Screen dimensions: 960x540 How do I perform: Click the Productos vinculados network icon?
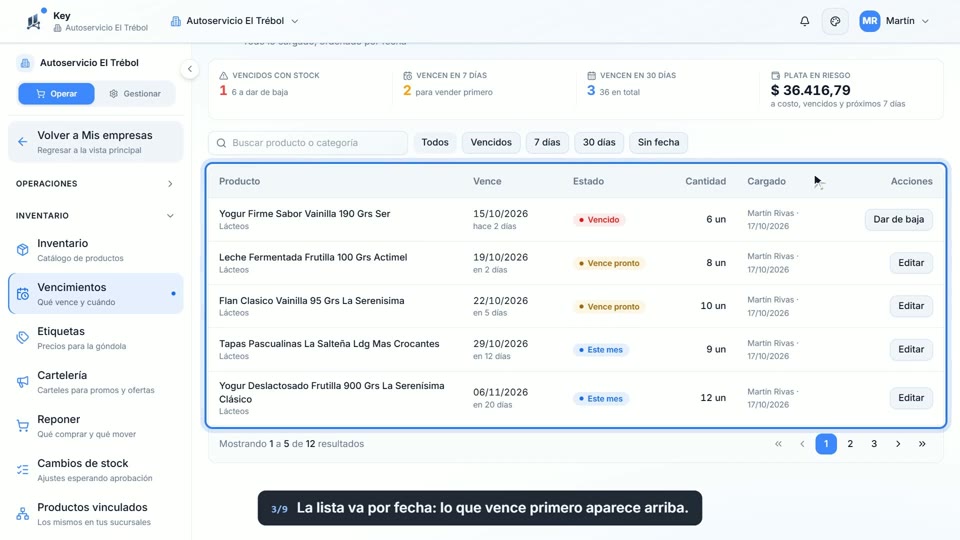23,514
